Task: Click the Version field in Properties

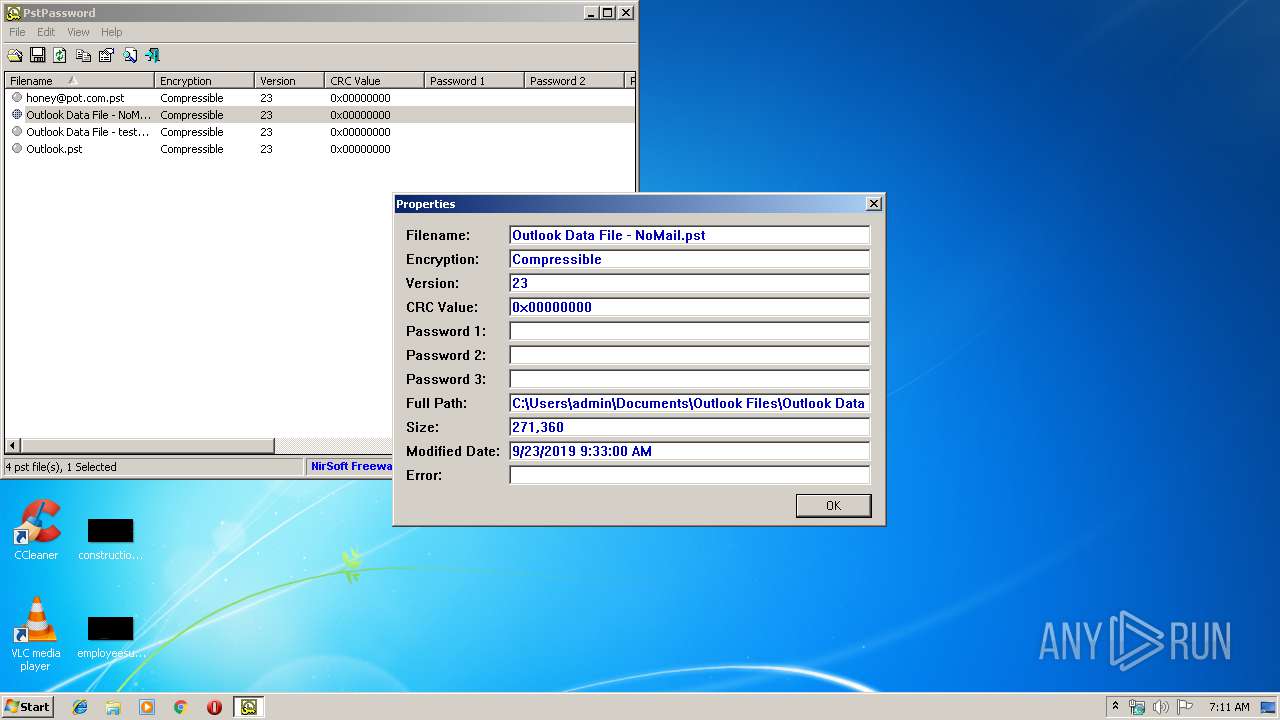Action: [x=689, y=283]
